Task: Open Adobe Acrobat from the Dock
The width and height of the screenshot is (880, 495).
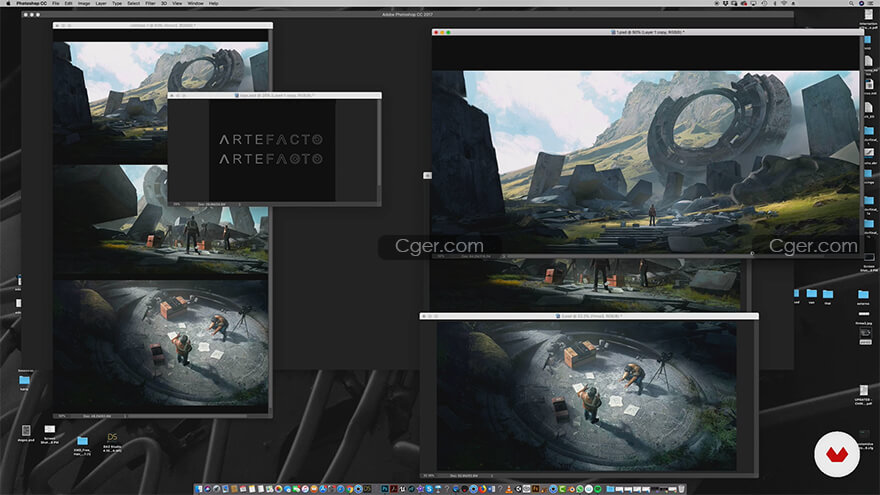Action: [x=393, y=489]
